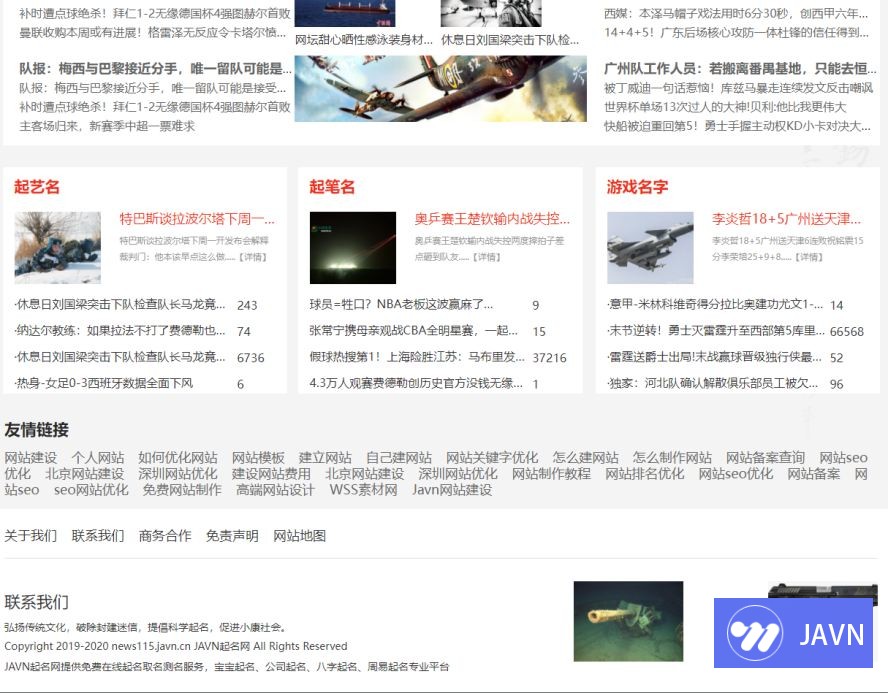Open article 特巴斯谈拉波尔塔下周一
The width and height of the screenshot is (888, 693).
(197, 219)
